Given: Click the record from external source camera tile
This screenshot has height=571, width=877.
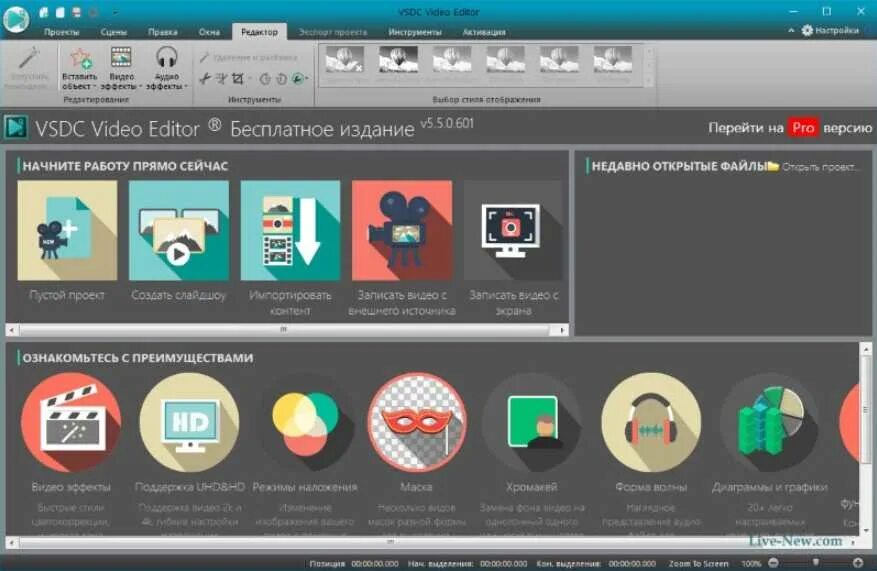Looking at the screenshot, I should (x=402, y=230).
